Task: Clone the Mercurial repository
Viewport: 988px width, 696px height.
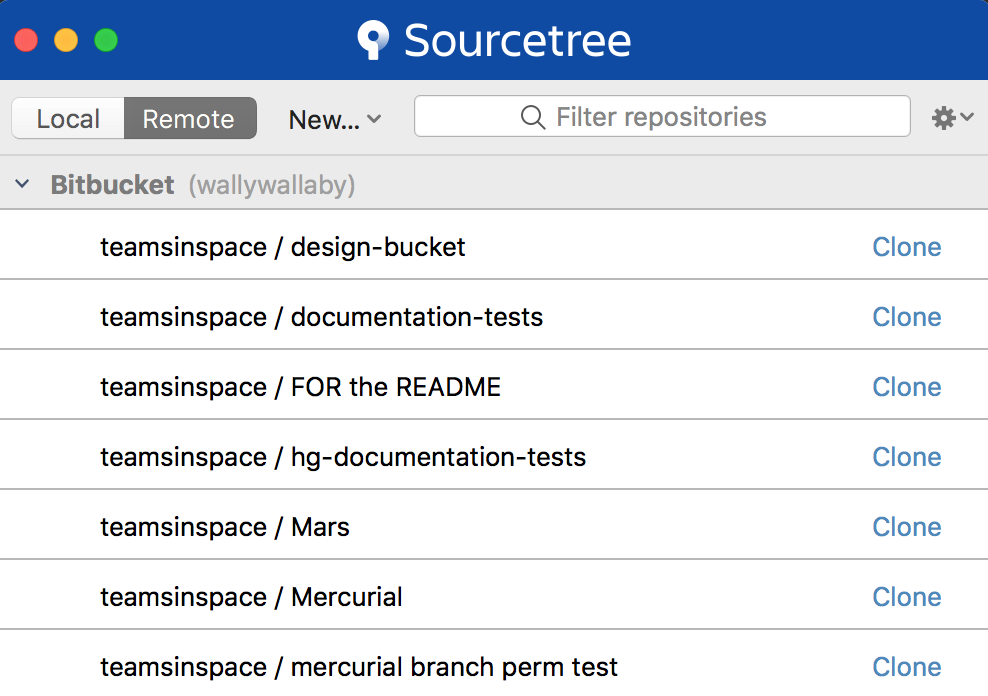Action: tap(906, 597)
